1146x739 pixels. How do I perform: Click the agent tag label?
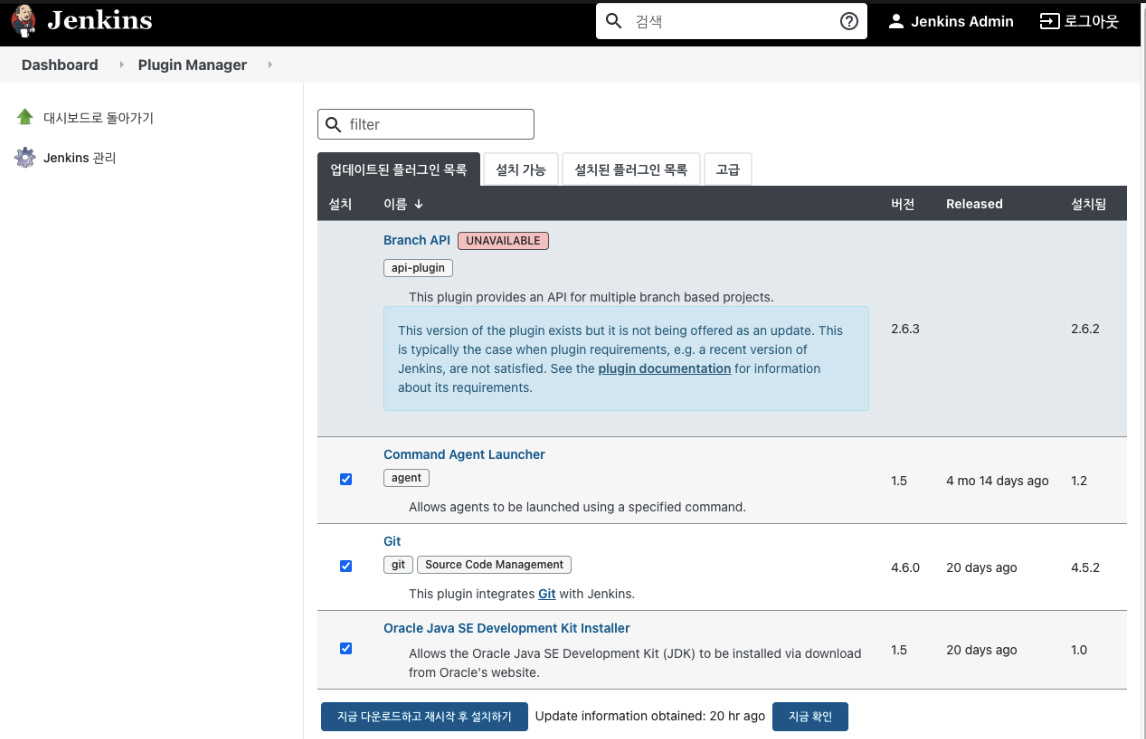point(406,477)
